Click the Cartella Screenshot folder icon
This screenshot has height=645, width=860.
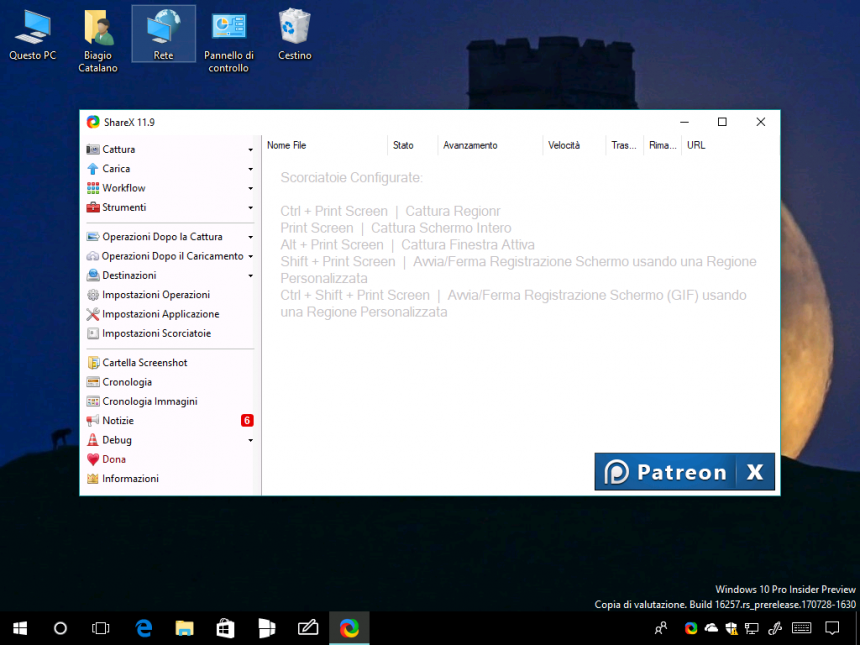(93, 363)
